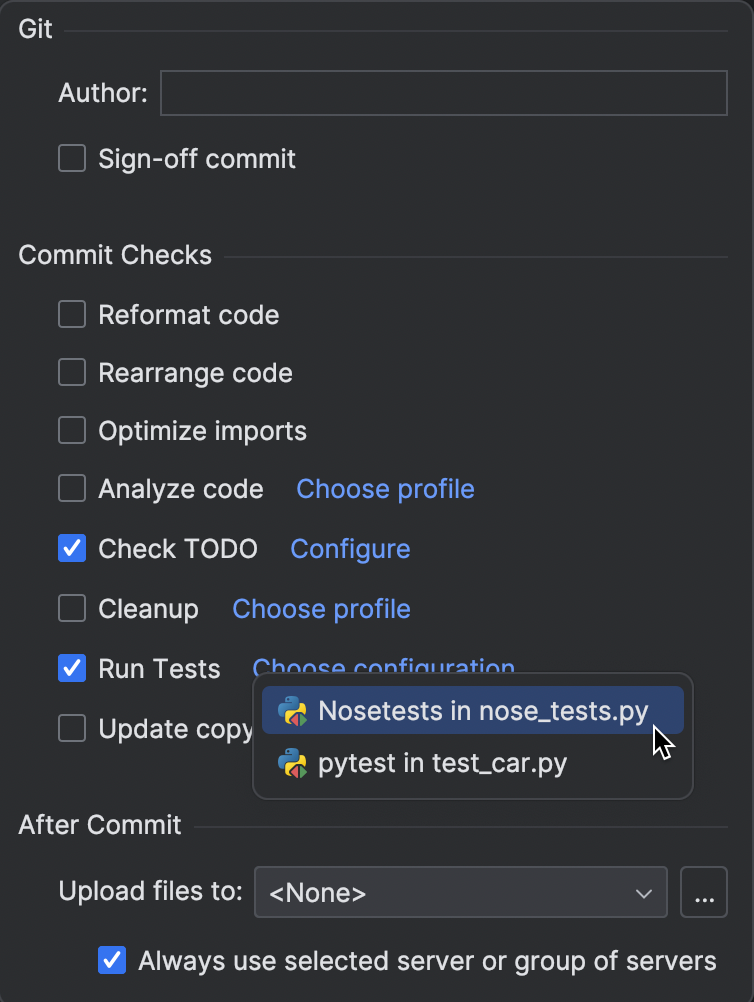Enable Optimize imports before commit

point(71,430)
